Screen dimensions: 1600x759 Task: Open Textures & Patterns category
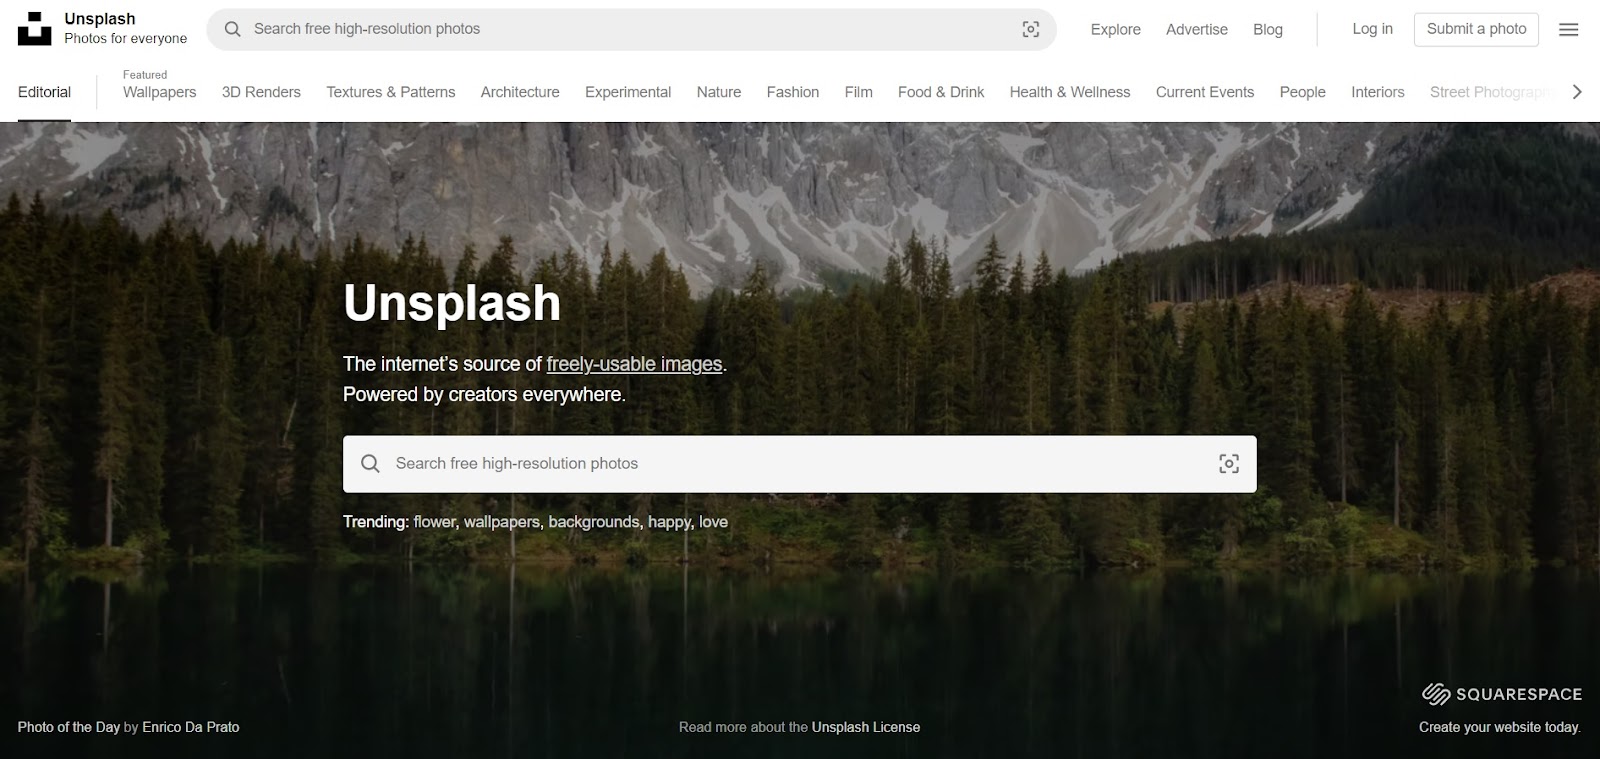point(390,92)
